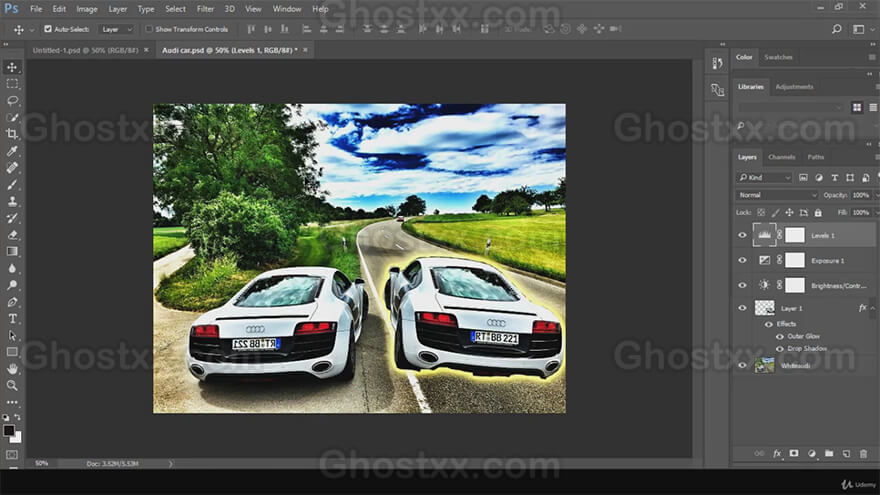This screenshot has height=495, width=880.
Task: Hide the Drop Shadow effect
Action: pos(780,349)
